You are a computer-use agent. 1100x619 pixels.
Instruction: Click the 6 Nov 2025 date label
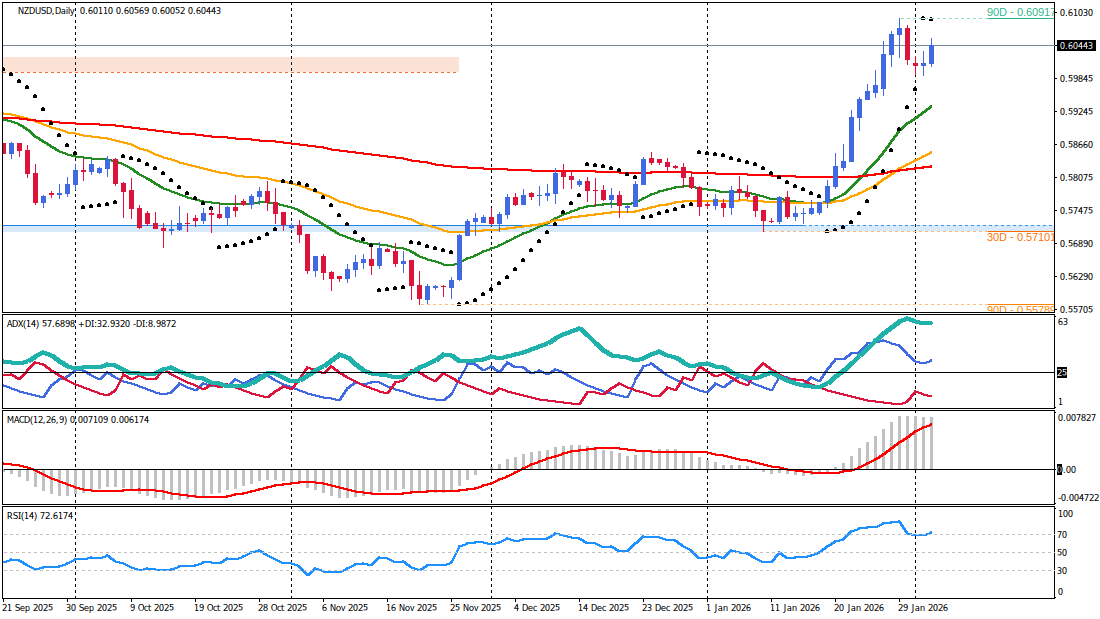344,608
